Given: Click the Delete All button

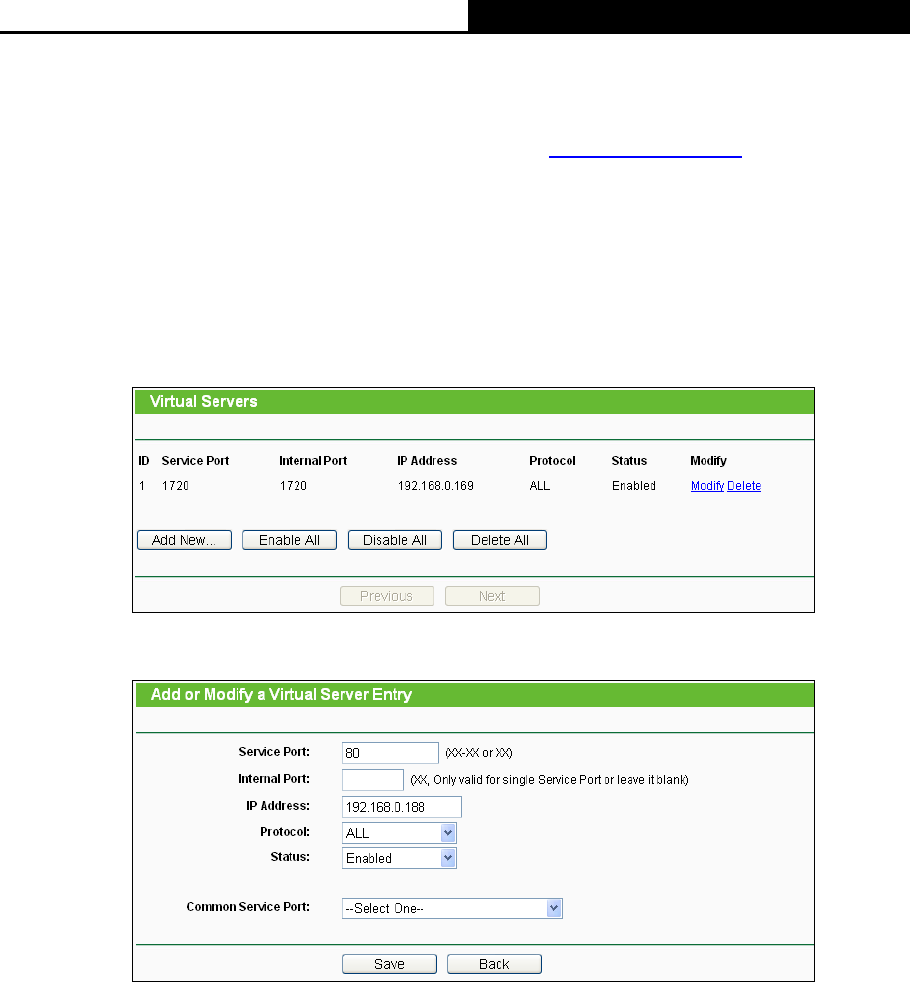Looking at the screenshot, I should [x=500, y=540].
